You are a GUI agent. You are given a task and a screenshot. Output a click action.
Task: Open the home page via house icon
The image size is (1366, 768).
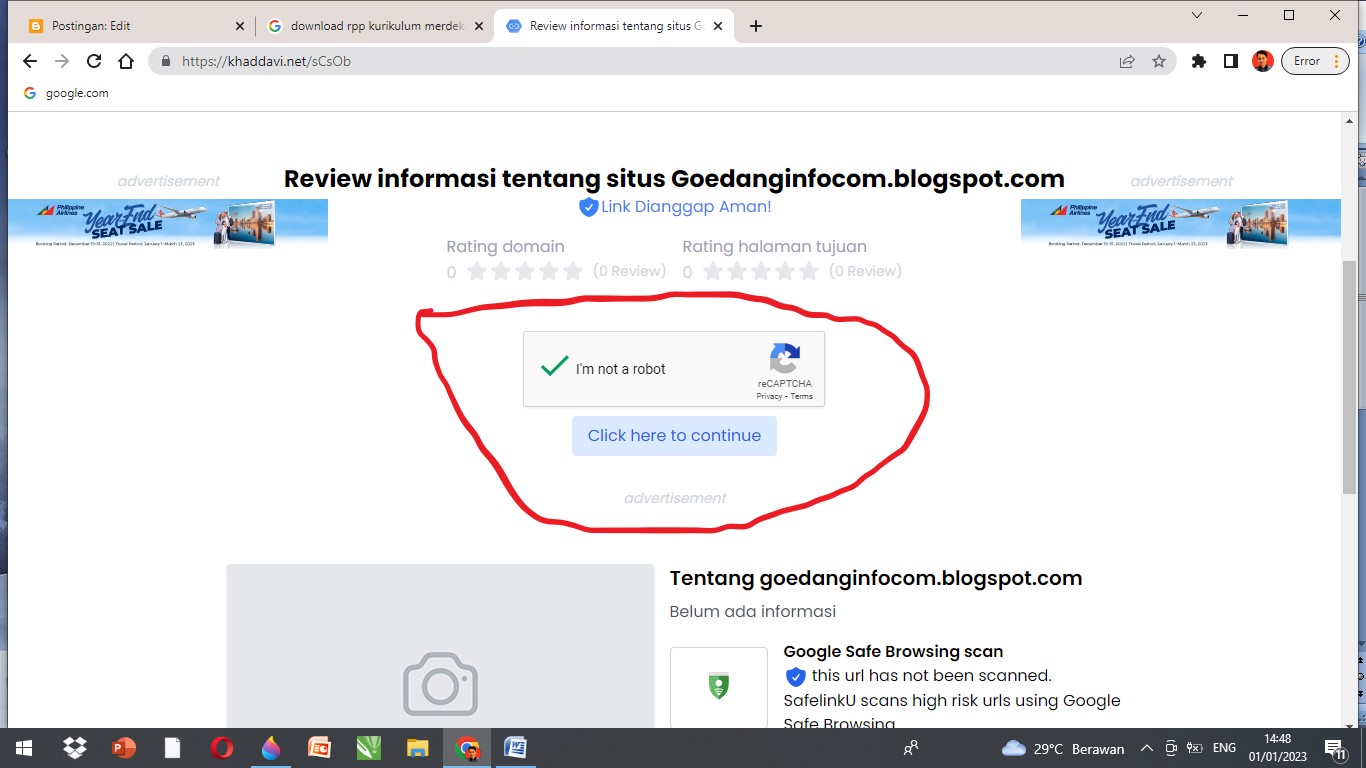(126, 61)
